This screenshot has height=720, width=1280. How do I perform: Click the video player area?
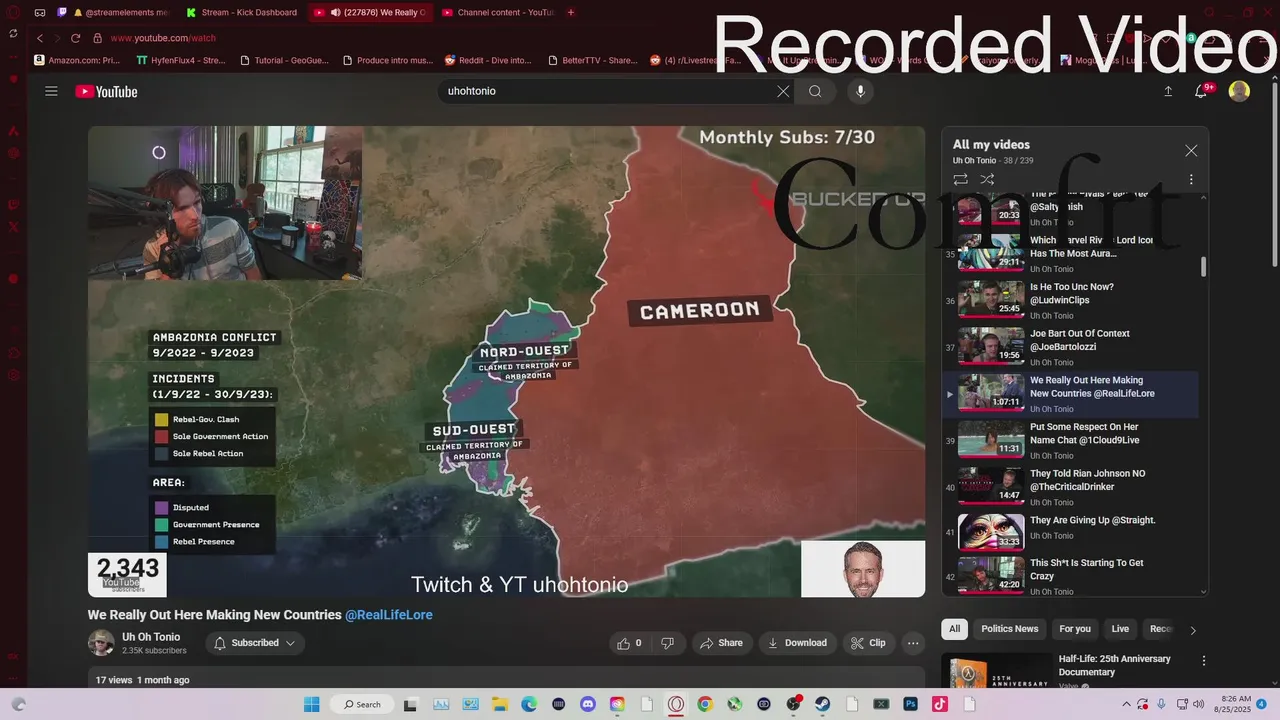506,361
